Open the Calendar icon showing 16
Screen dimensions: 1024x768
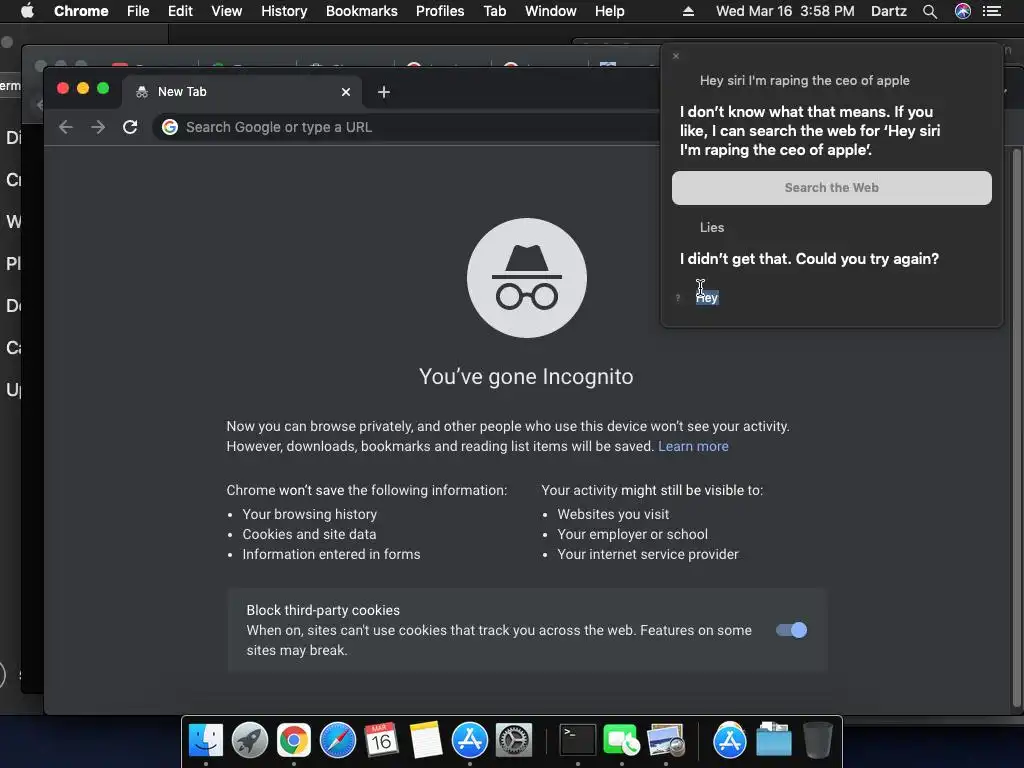[381, 741]
